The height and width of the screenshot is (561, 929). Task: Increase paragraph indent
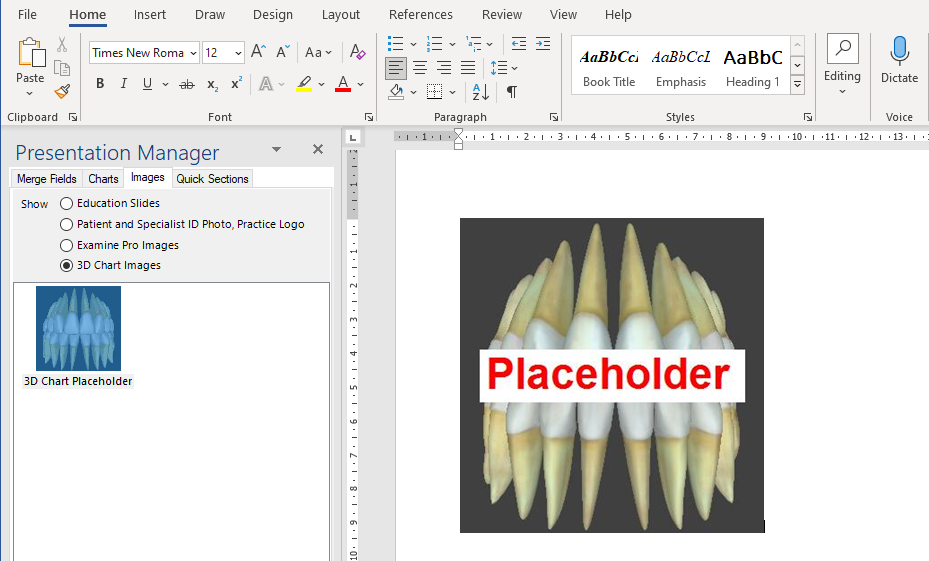pyautogui.click(x=543, y=44)
